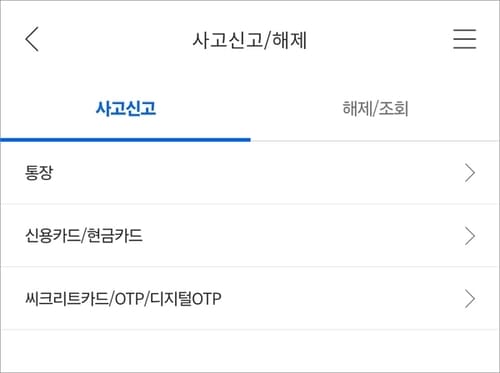Go back using the left arrow icon
This screenshot has width=500, height=373.
[32, 39]
